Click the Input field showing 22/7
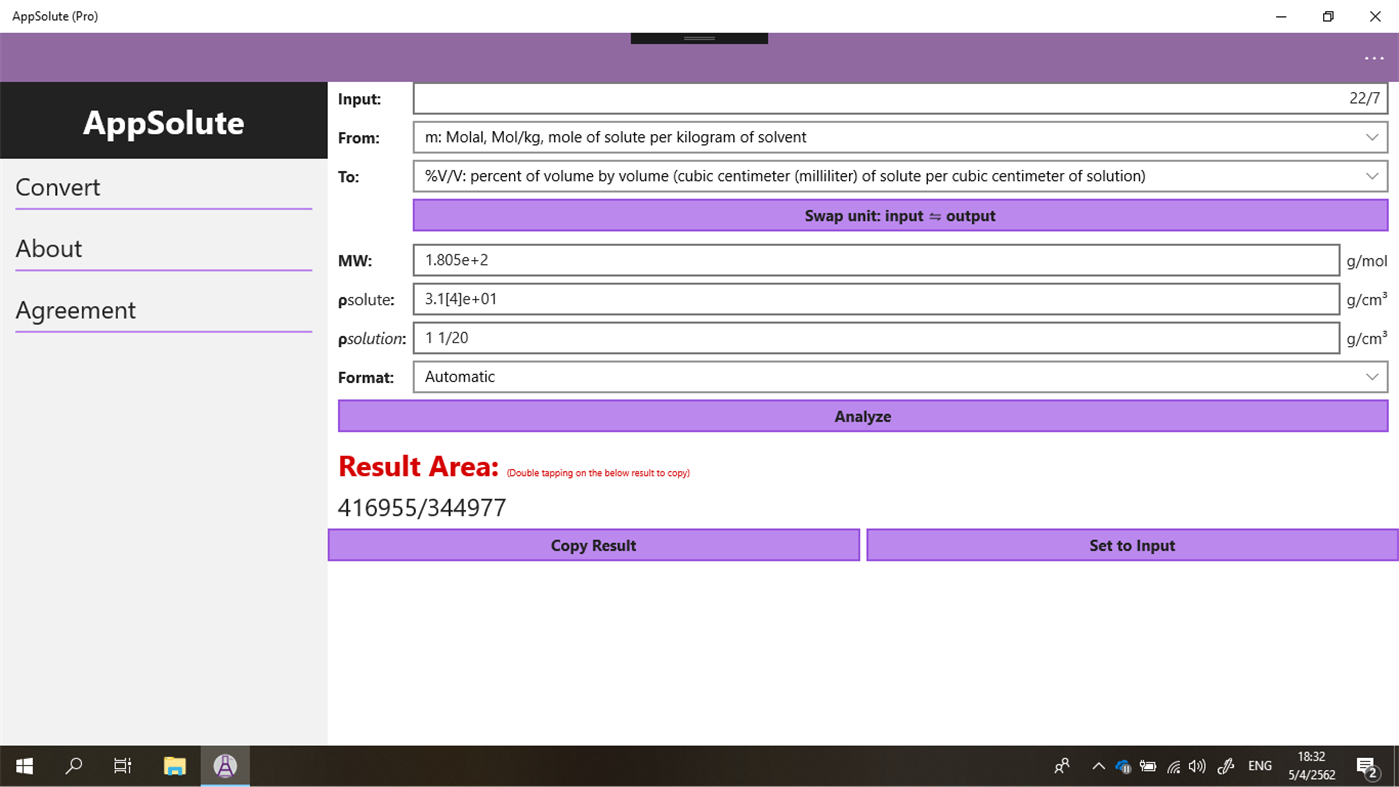1399x787 pixels. click(898, 98)
